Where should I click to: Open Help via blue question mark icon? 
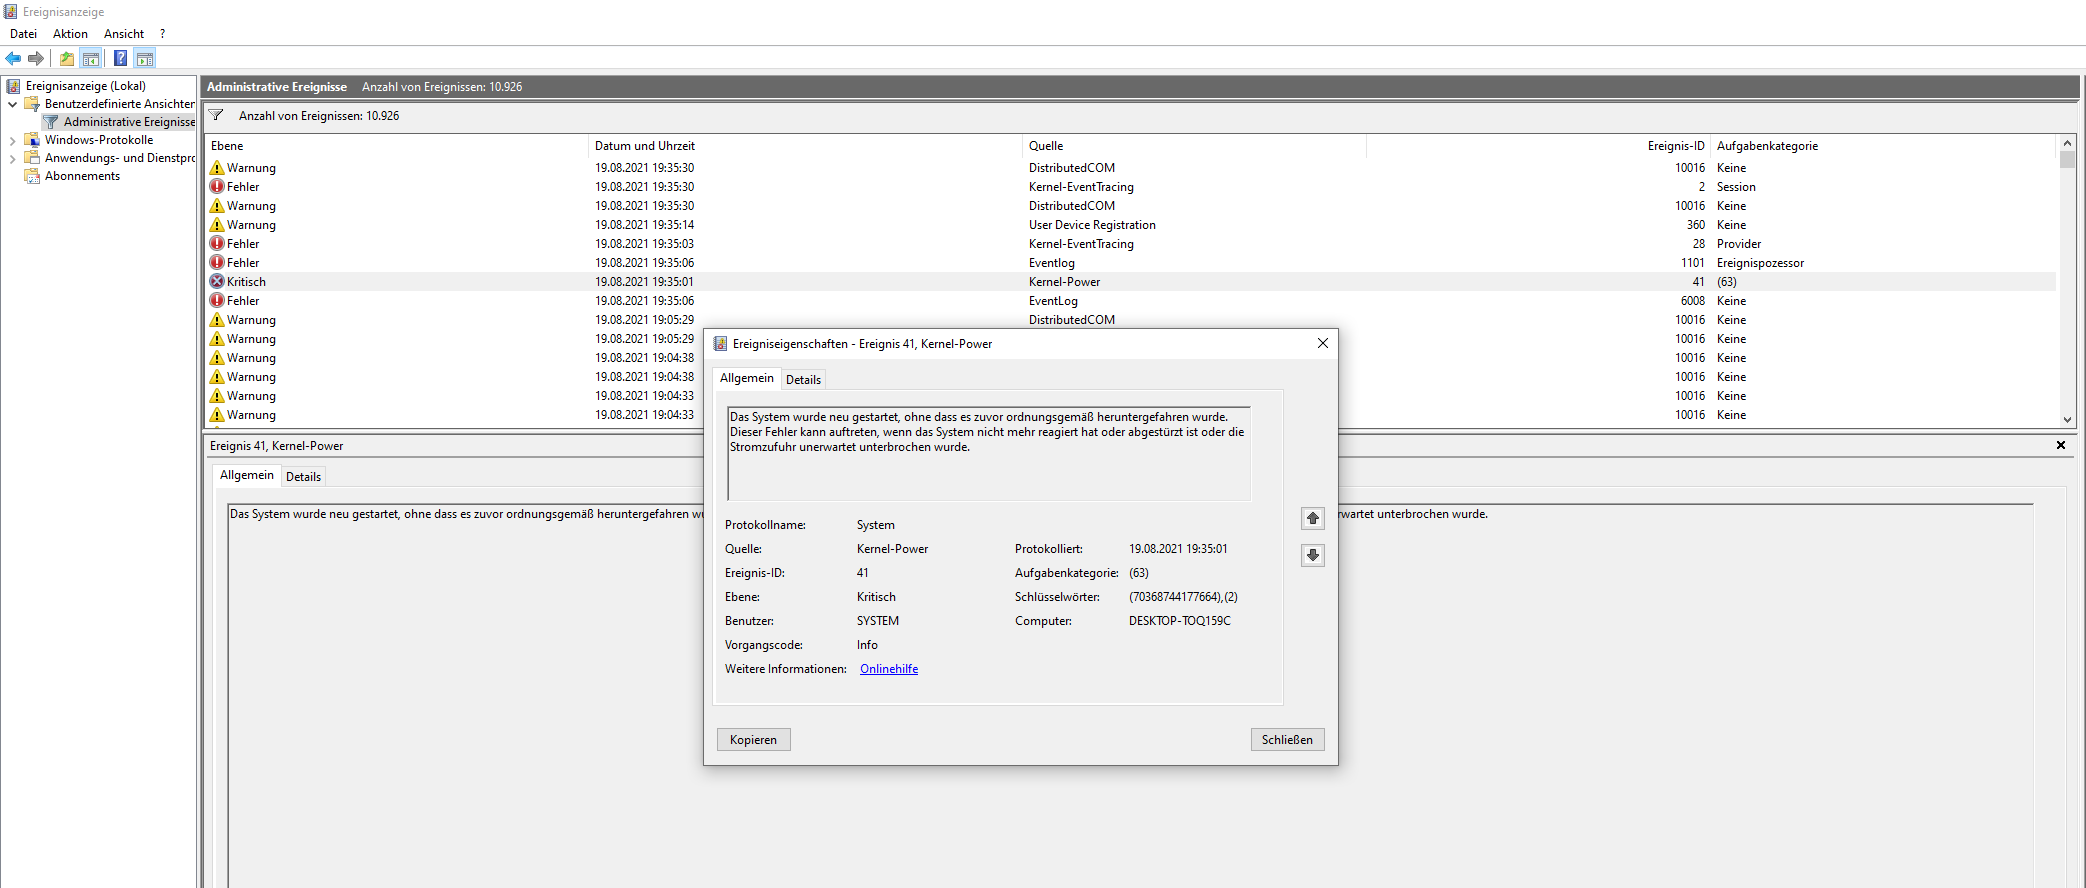[x=120, y=58]
